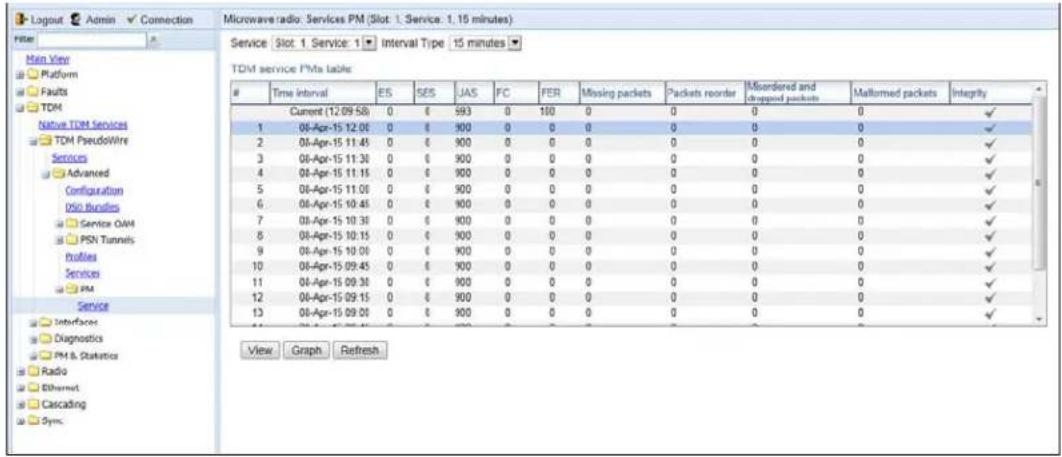The height and width of the screenshot is (457, 1062).
Task: Click UAS value 593 in Current row
Action: [x=463, y=114]
